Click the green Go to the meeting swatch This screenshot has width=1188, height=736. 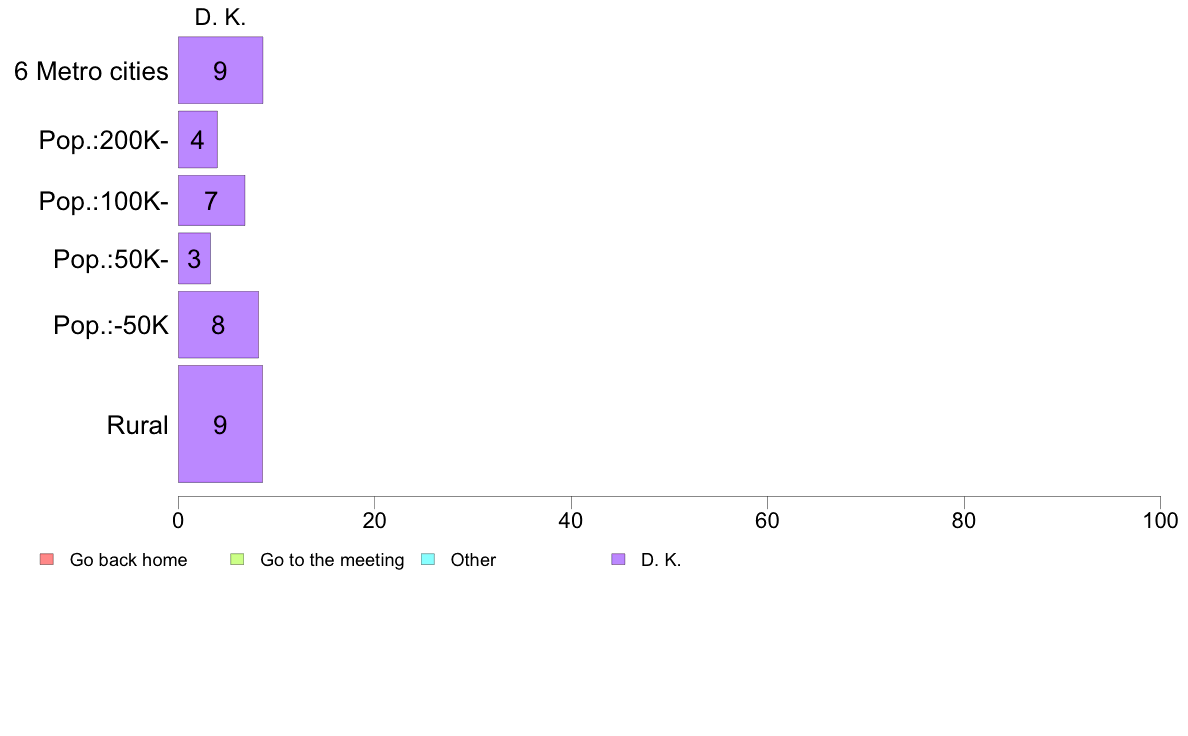click(x=237, y=559)
